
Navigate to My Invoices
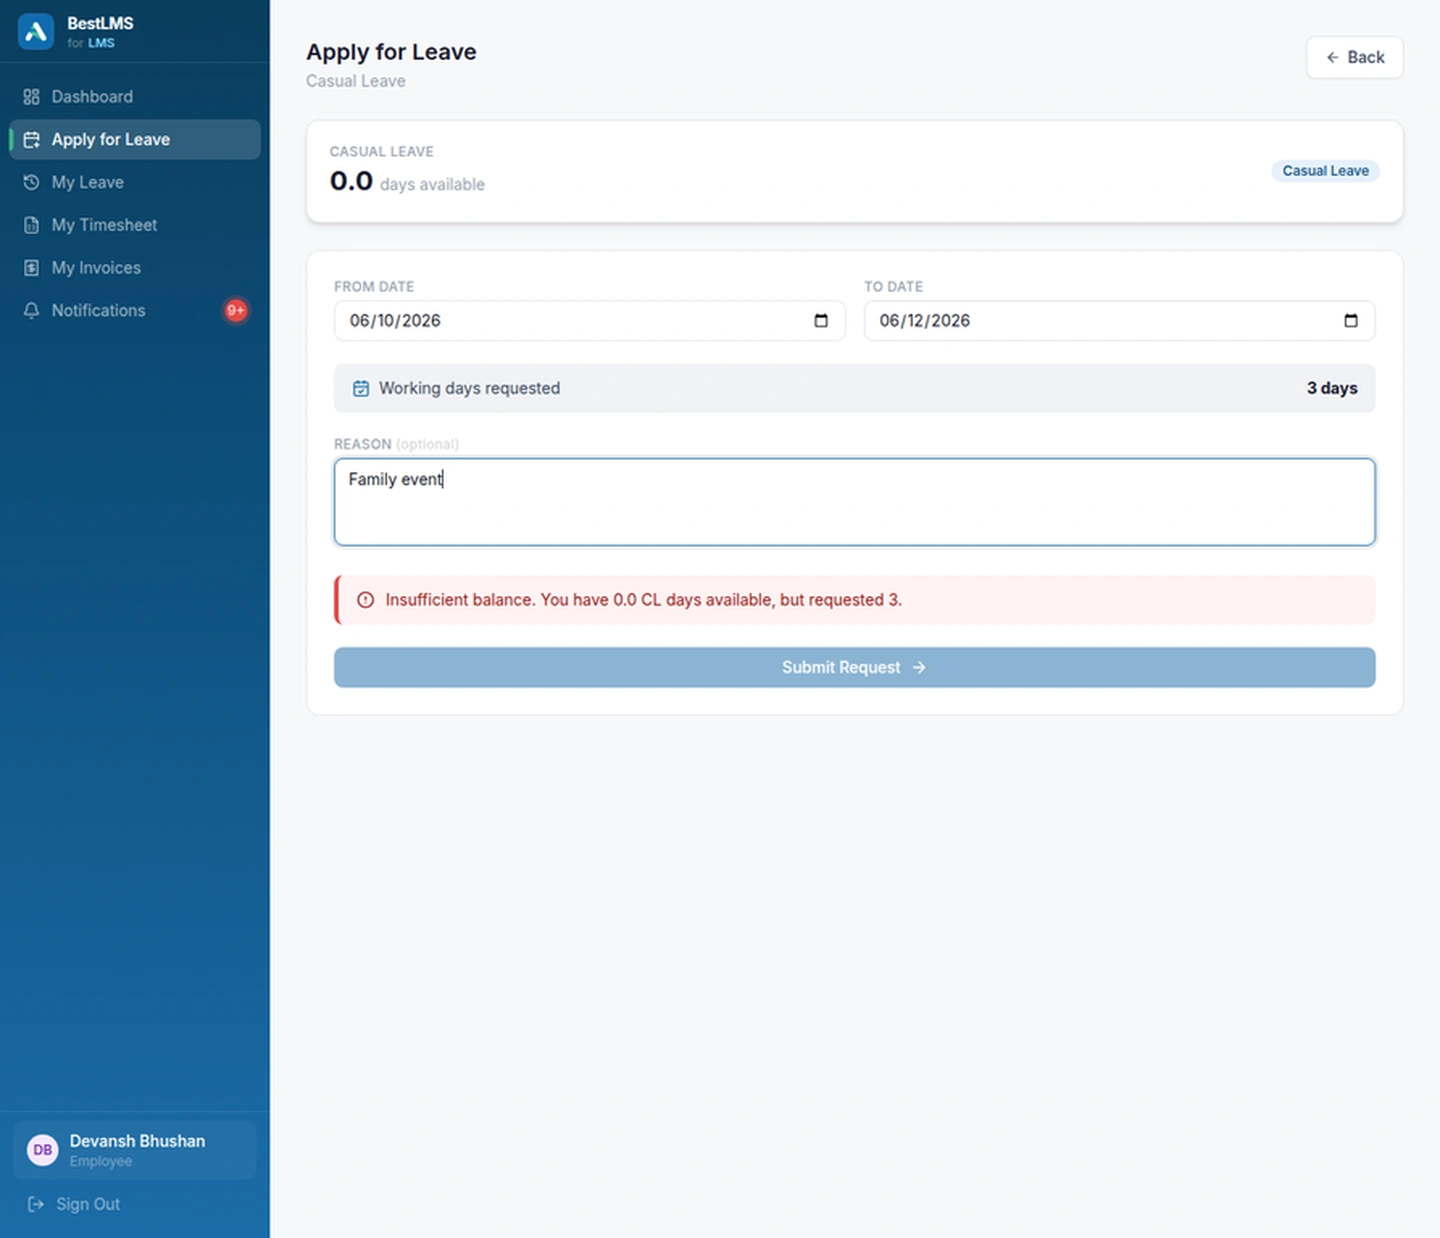click(135, 268)
